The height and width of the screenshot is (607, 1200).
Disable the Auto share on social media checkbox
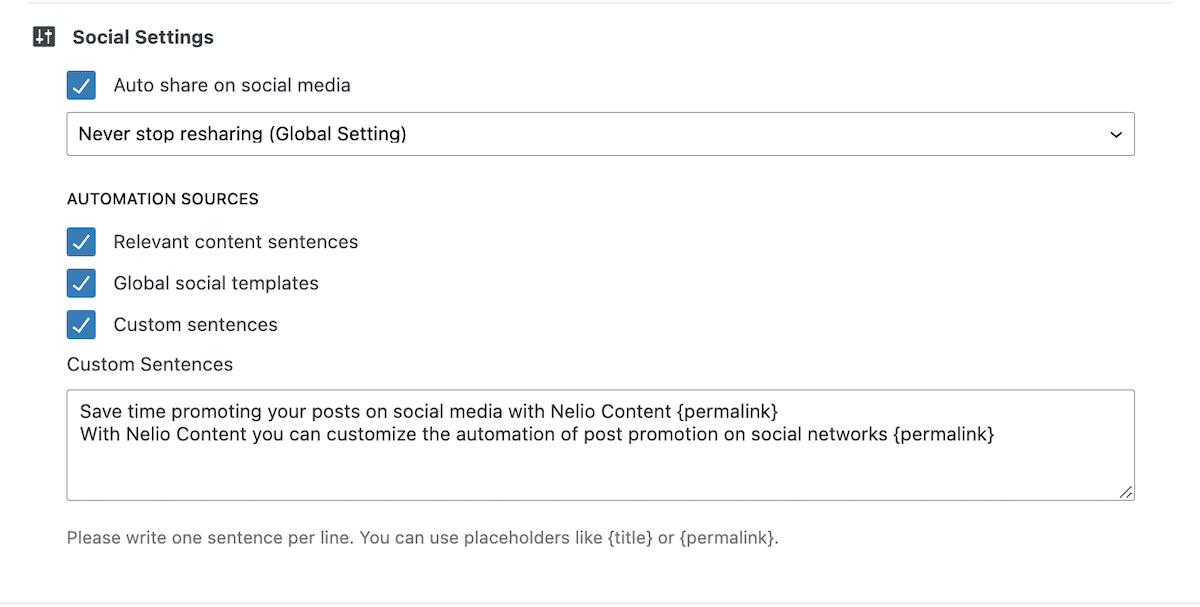(x=81, y=85)
